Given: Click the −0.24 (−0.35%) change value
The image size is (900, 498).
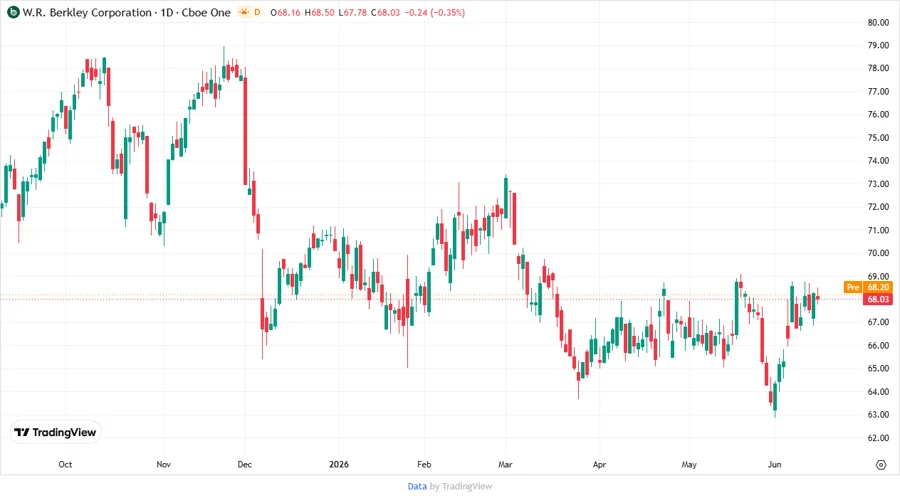Looking at the screenshot, I should click(x=435, y=12).
